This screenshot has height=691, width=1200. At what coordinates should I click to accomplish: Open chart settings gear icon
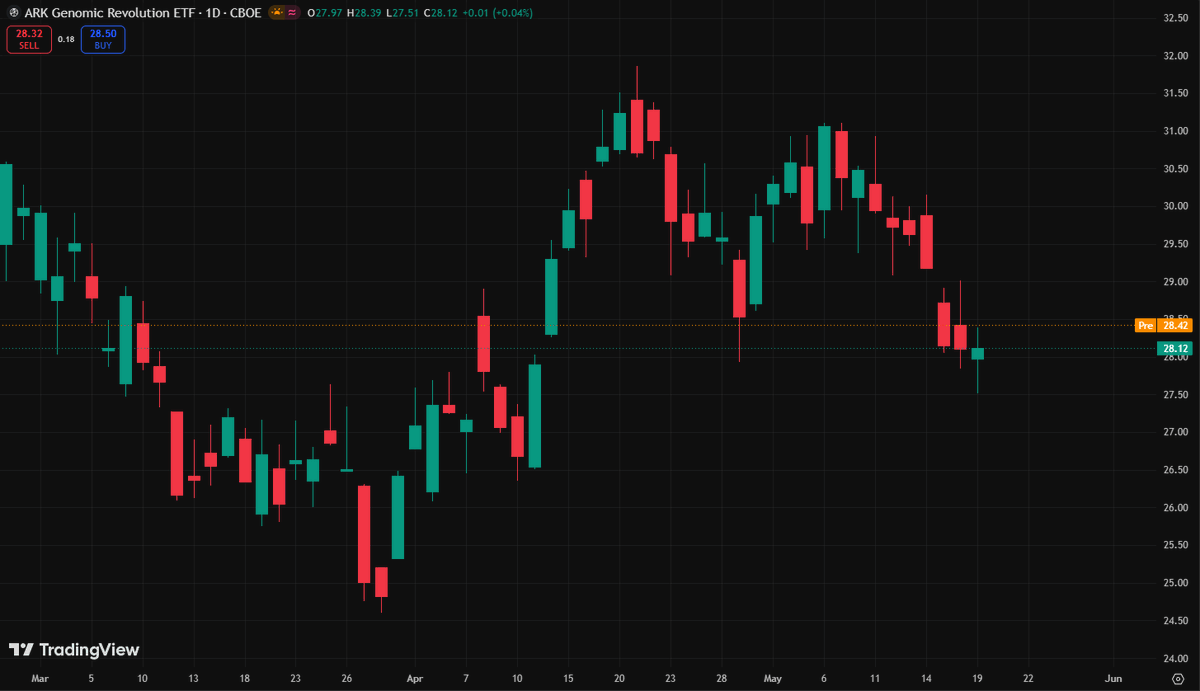(1176, 677)
